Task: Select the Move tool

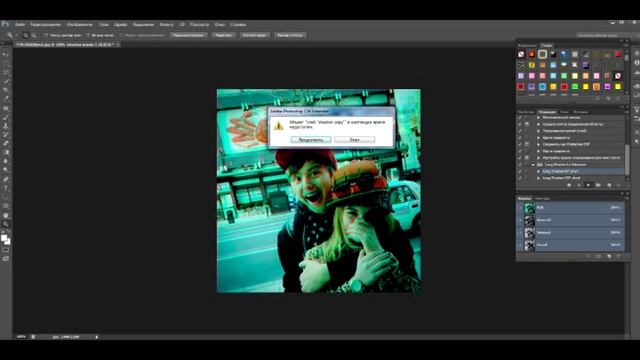Action: (x=6, y=54)
